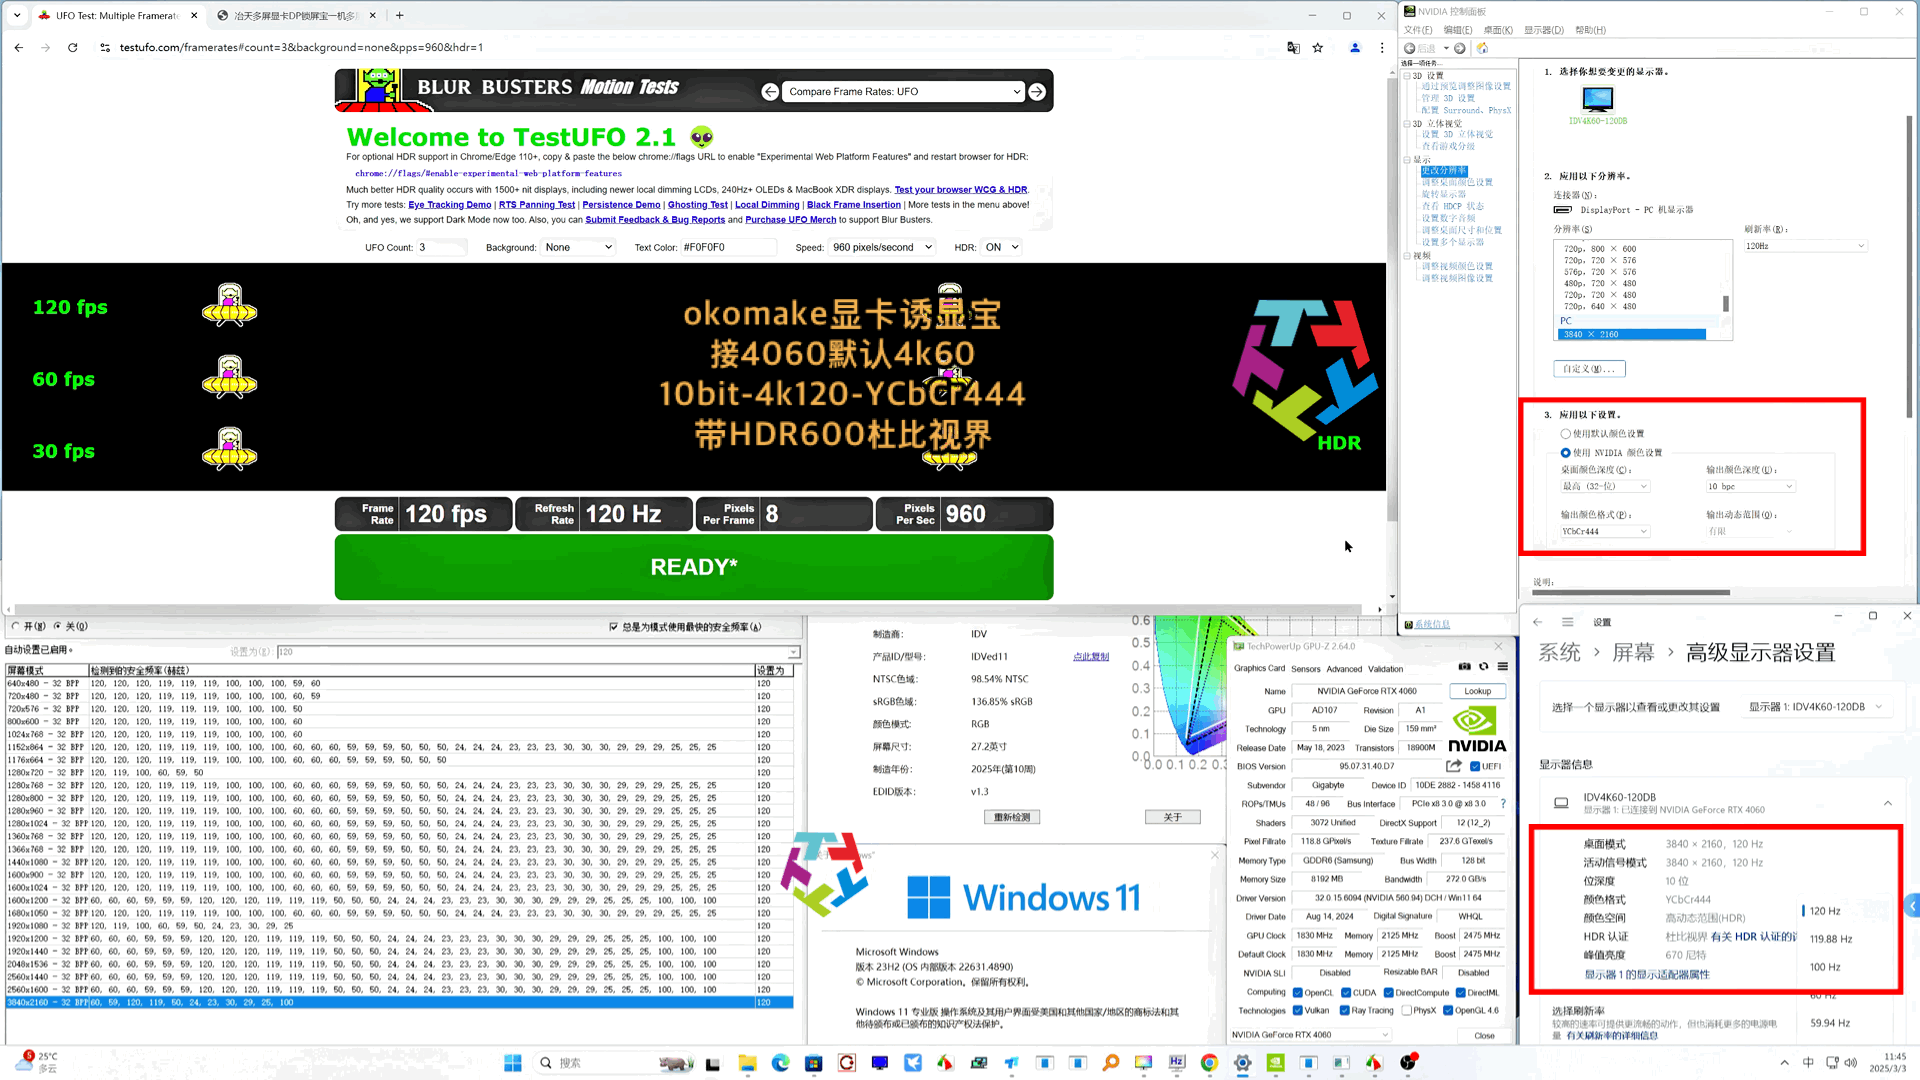Screen dimensions: 1920x1080
Task: Click TestUFO previous test arrow icon
Action: coord(769,91)
